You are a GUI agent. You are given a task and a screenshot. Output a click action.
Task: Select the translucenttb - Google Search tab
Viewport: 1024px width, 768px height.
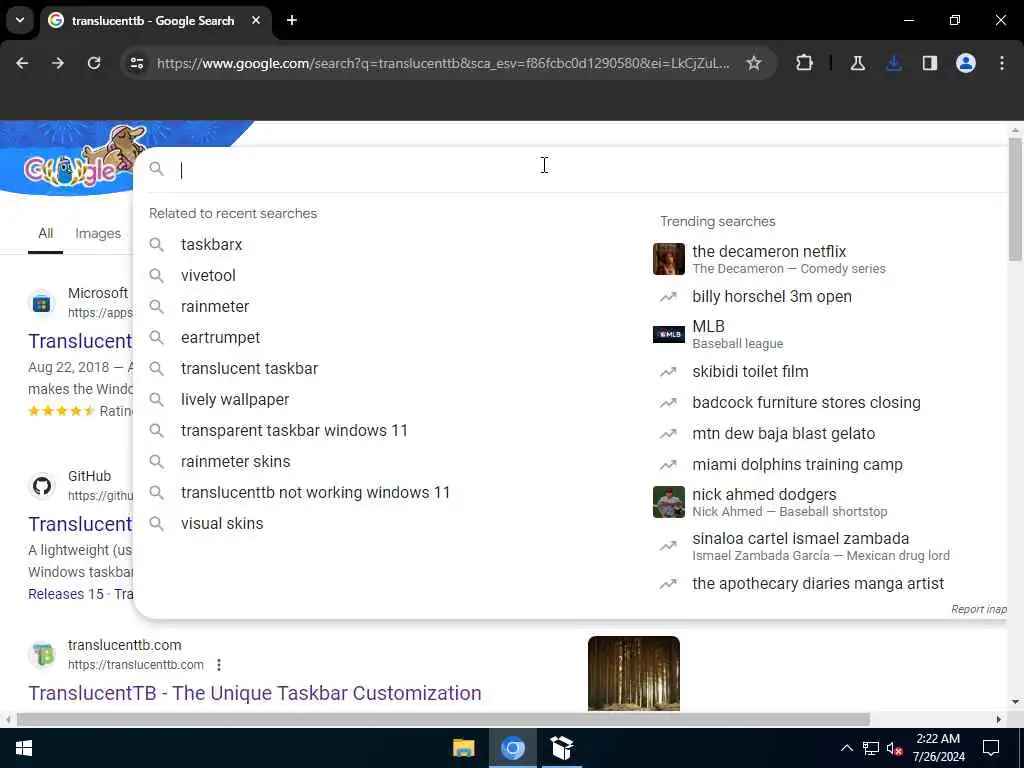tap(153, 21)
